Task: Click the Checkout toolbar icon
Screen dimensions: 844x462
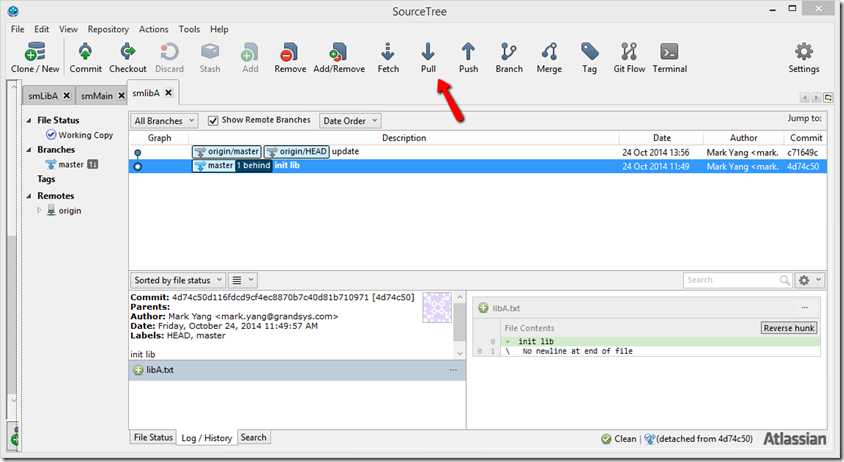Action: pyautogui.click(x=128, y=58)
